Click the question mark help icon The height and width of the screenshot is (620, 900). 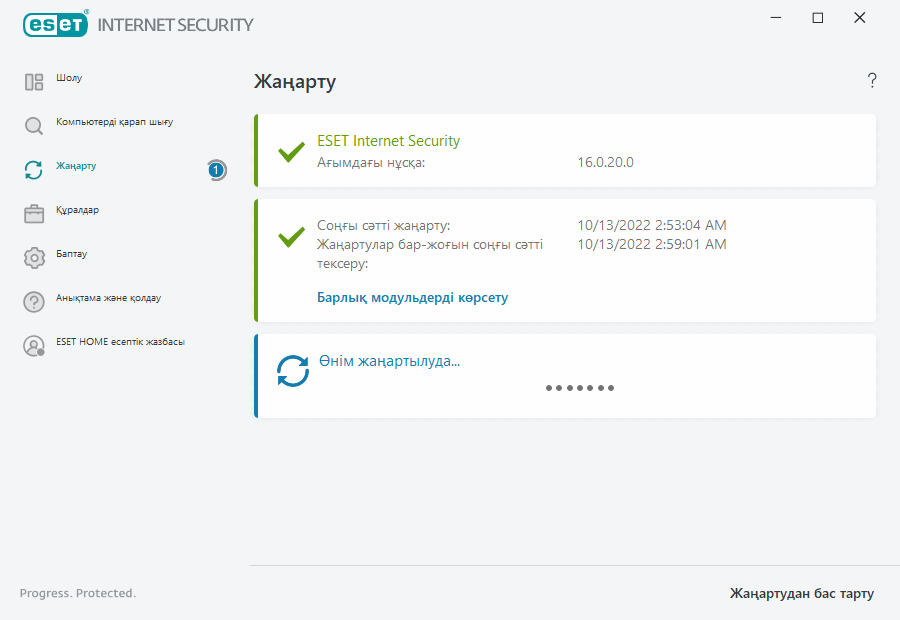pos(872,81)
